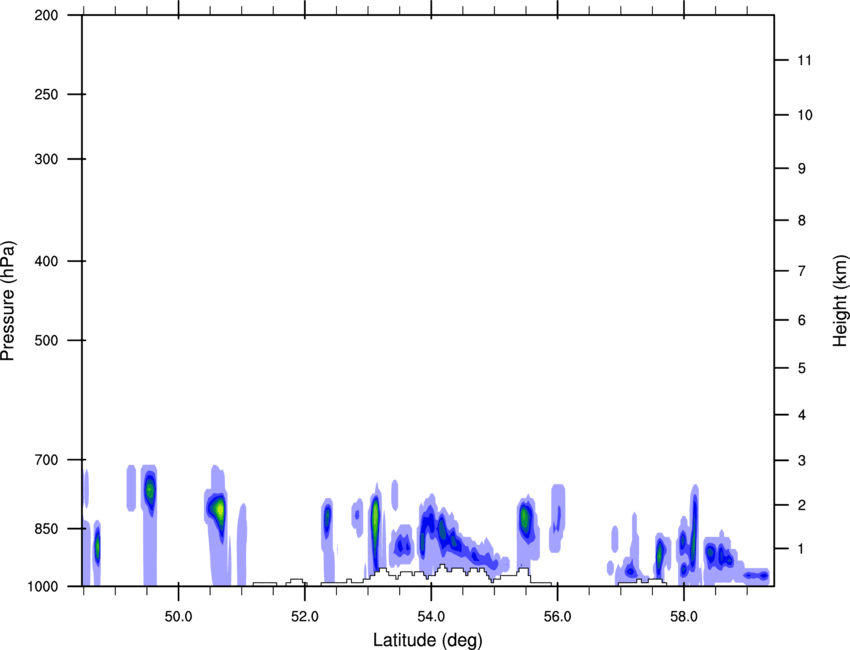Click the 5 km height label

click(x=802, y=368)
